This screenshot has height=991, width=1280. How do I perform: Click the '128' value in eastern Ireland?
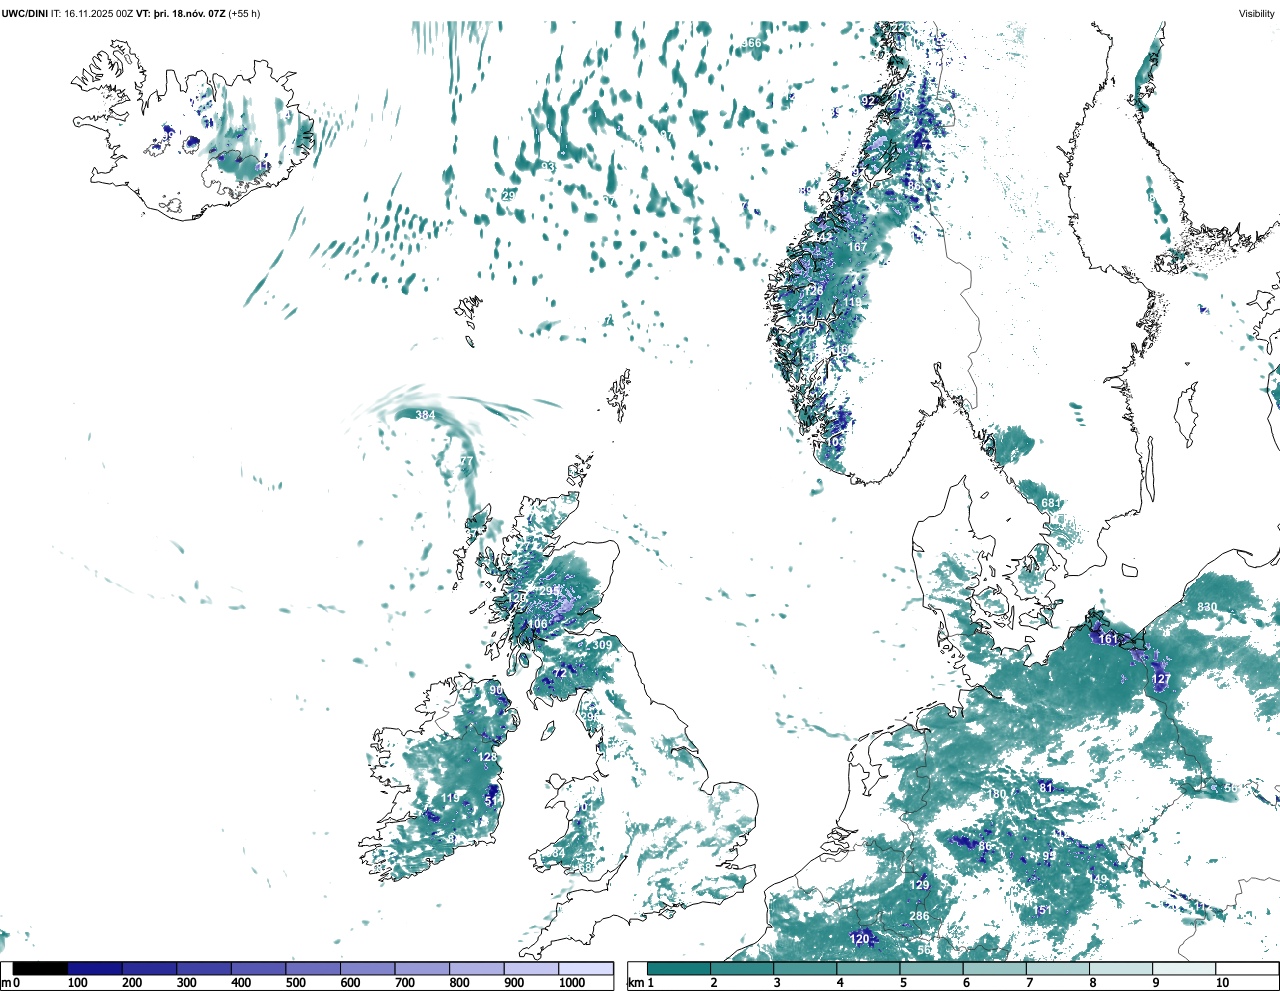tap(488, 757)
